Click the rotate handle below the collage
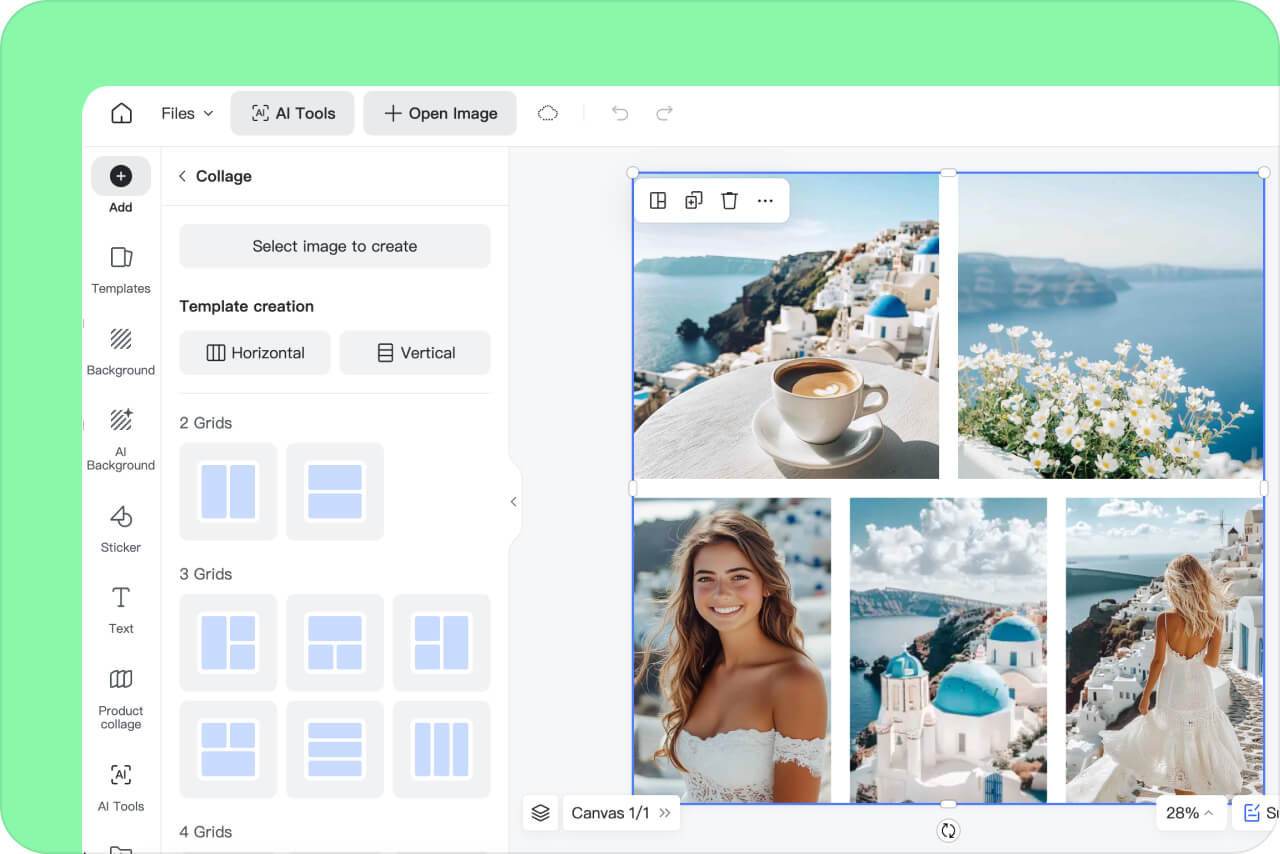Viewport: 1280px width, 854px height. tap(948, 830)
